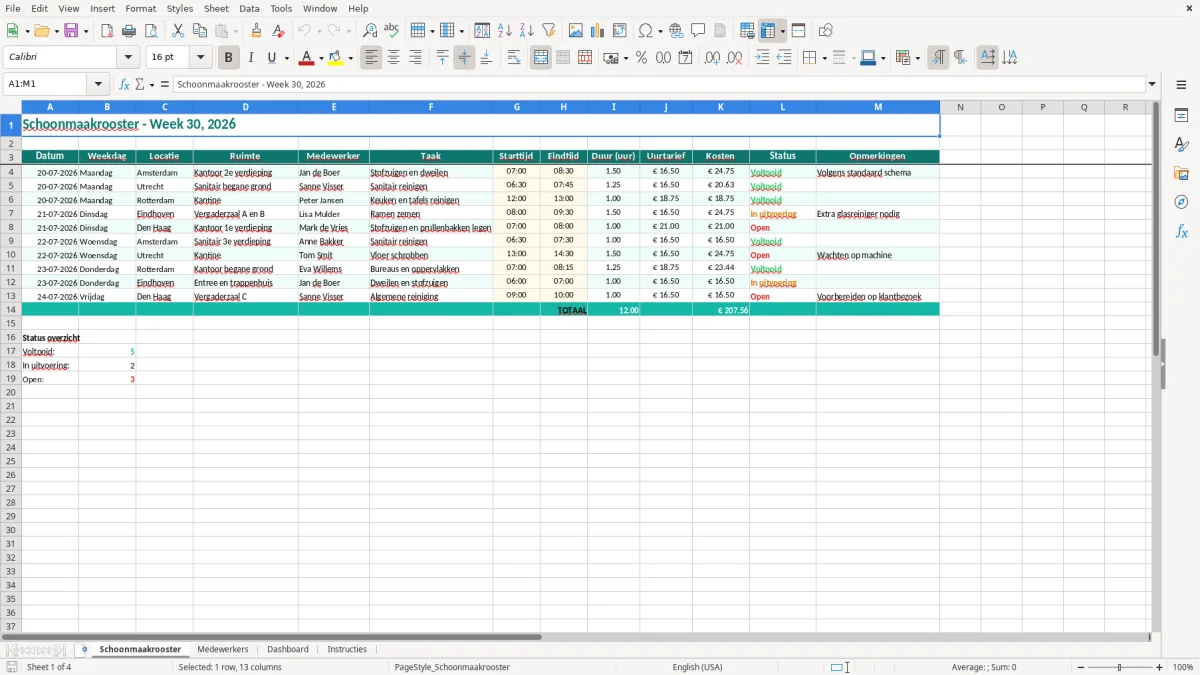Image resolution: width=1200 pixels, height=675 pixels.
Task: Open the underline style dropdown arrow
Action: pyautogui.click(x=285, y=58)
